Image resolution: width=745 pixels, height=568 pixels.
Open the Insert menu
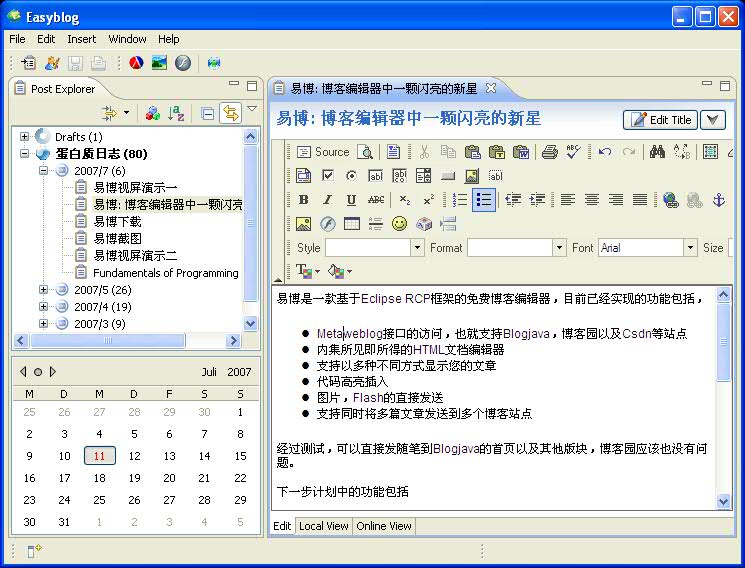(x=81, y=39)
